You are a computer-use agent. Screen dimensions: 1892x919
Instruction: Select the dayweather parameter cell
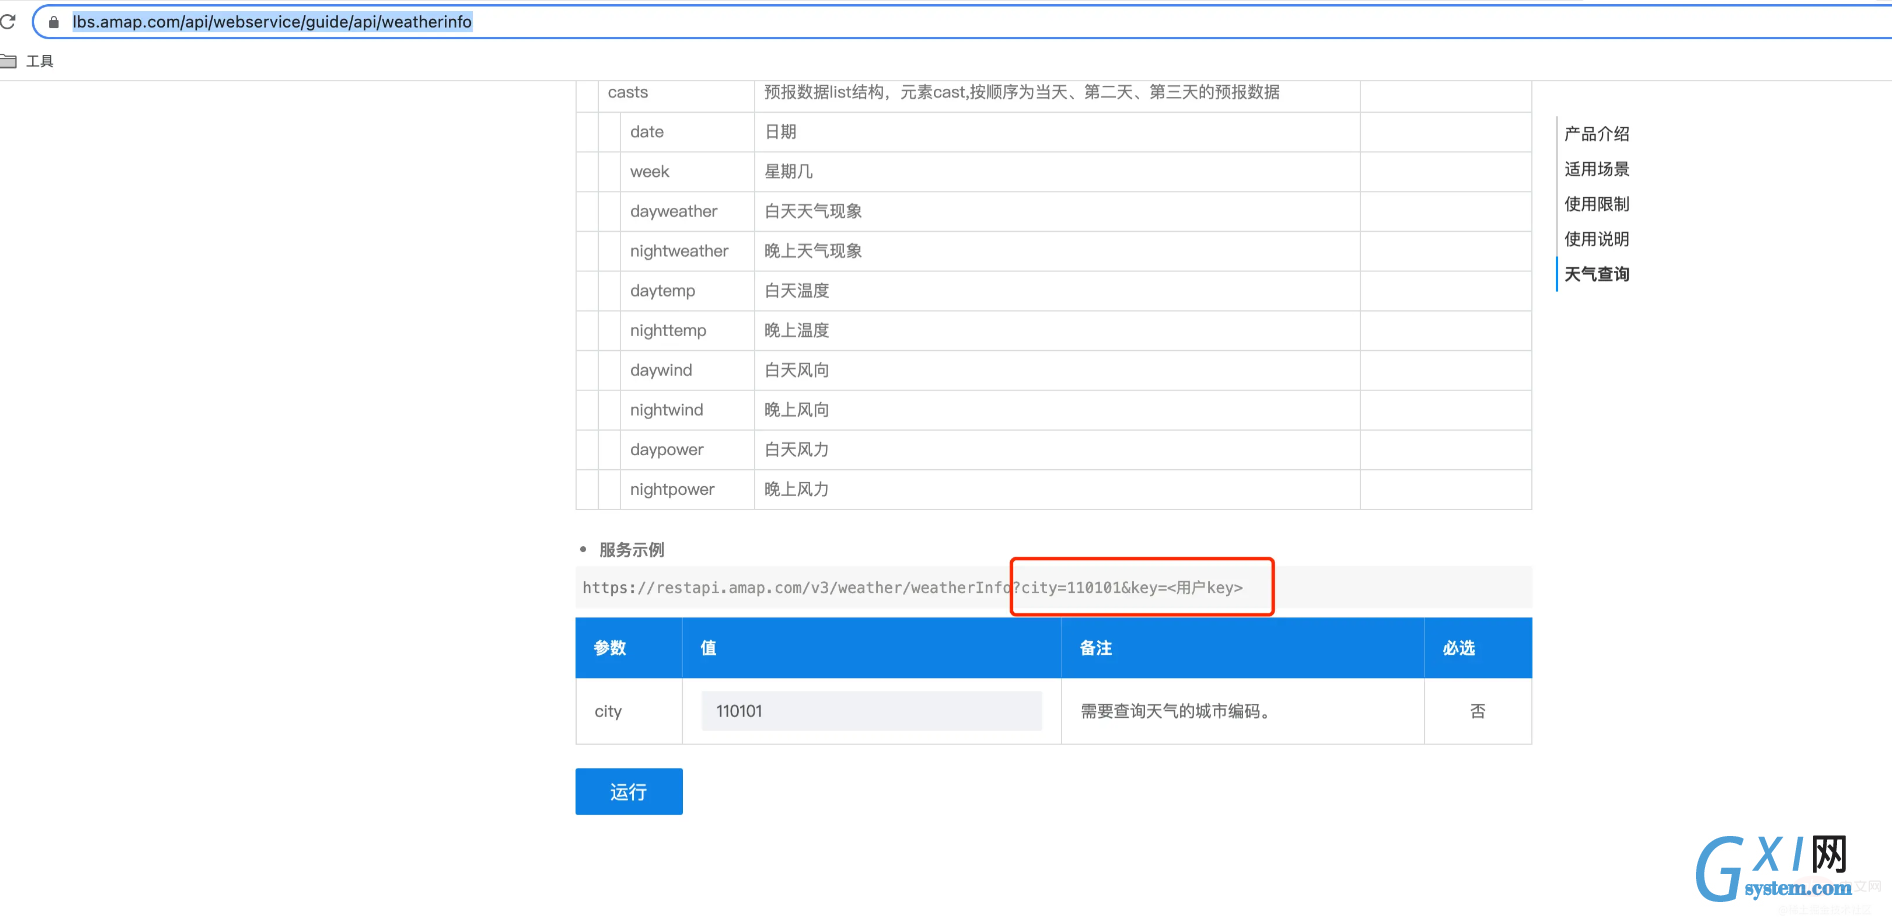point(687,211)
